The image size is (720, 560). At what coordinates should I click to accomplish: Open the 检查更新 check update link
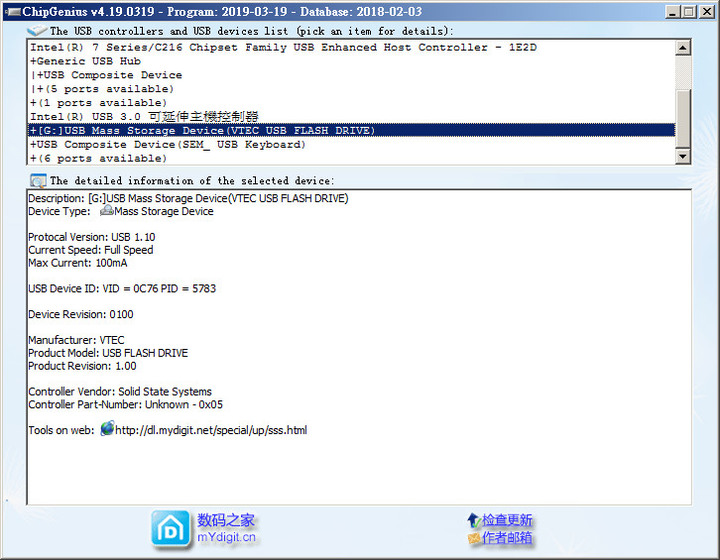[x=507, y=520]
